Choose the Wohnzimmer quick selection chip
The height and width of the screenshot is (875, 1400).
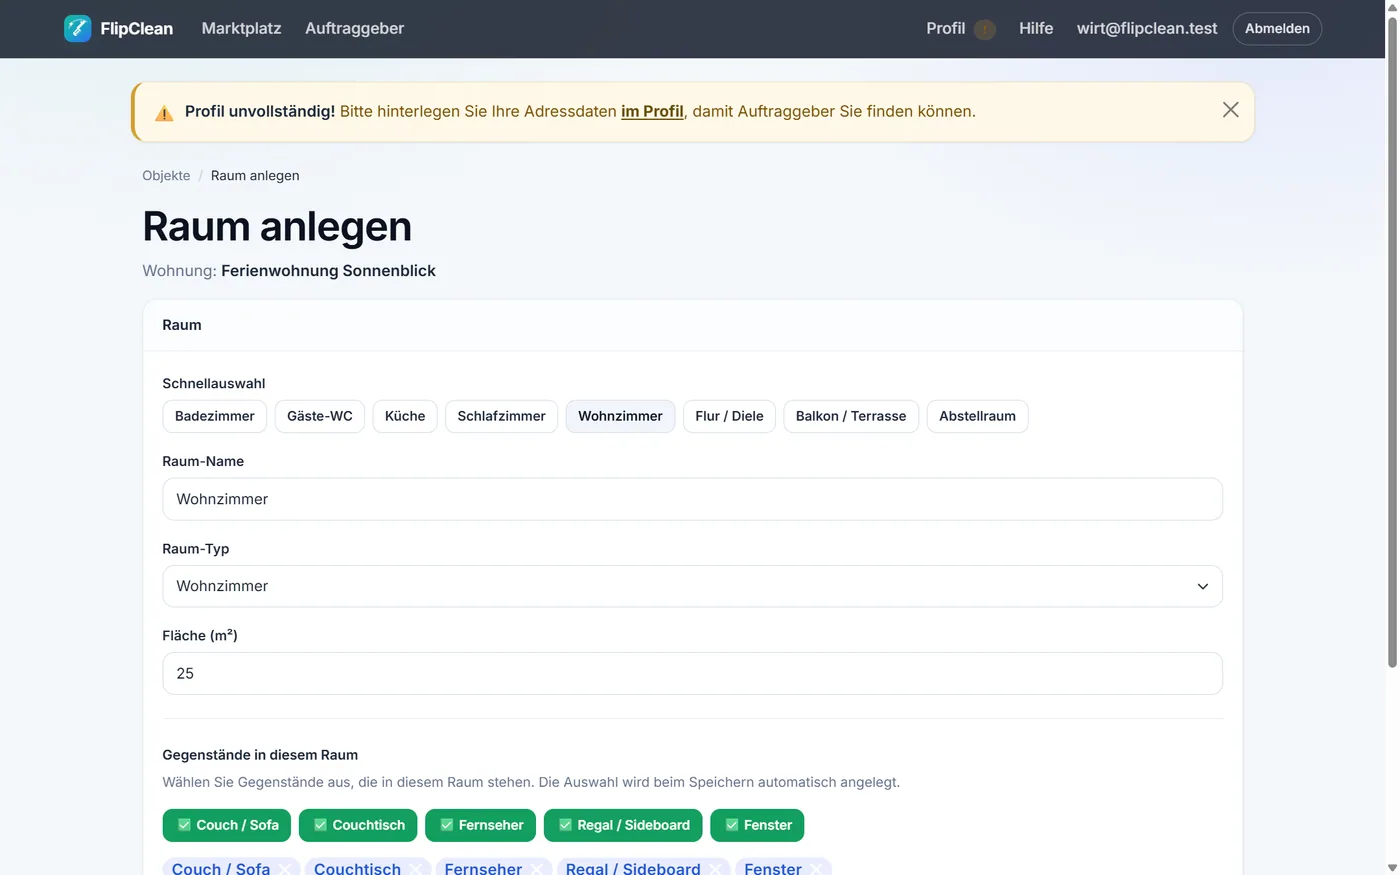[x=620, y=416]
